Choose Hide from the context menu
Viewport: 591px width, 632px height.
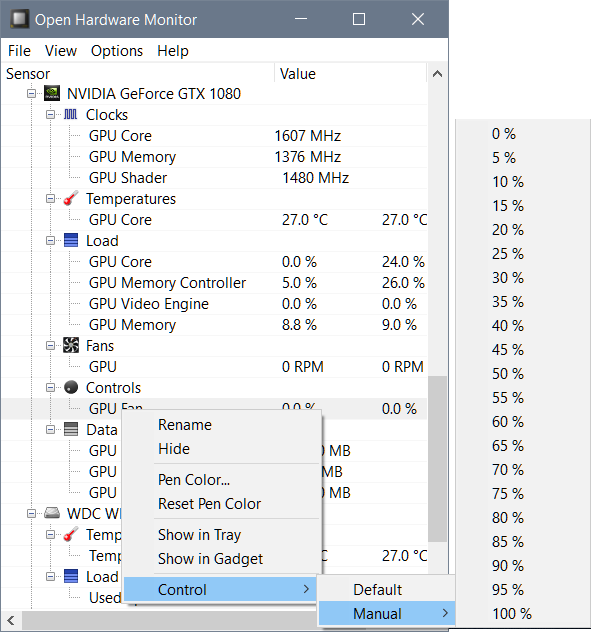(222, 449)
